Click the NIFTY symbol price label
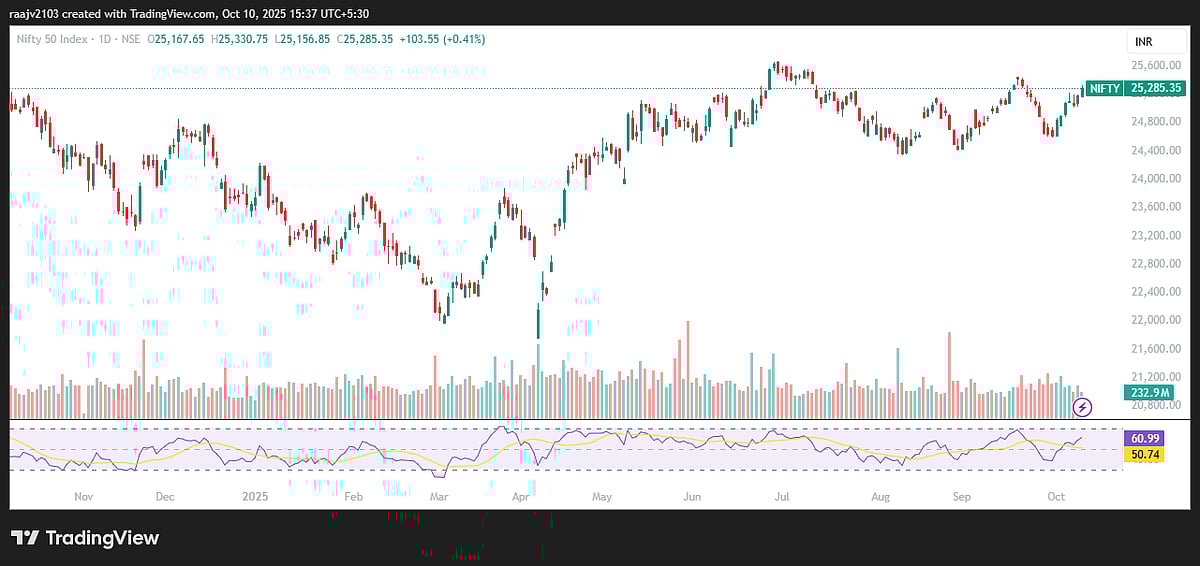The image size is (1200, 566). pos(1104,88)
